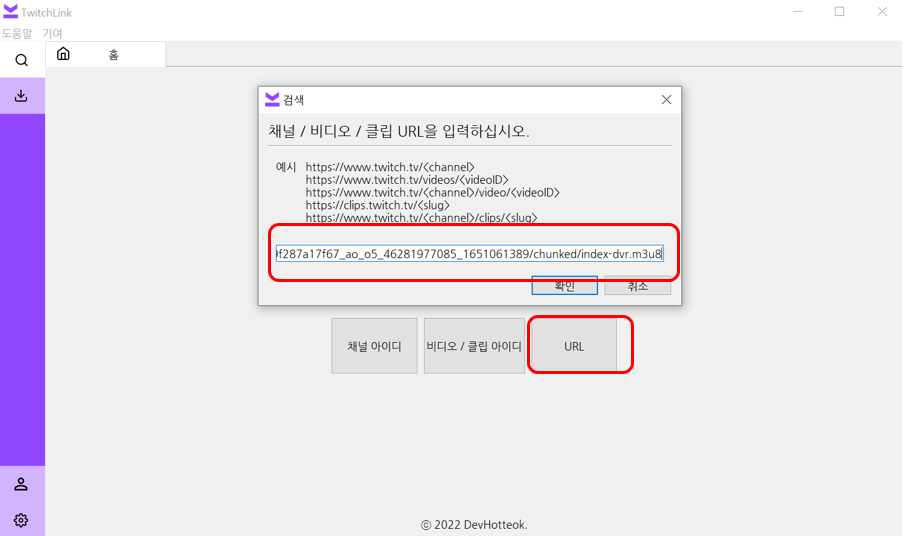Click the © 2022 DevHotteok. footer text
This screenshot has height=536, width=908.
pyautogui.click(x=474, y=524)
